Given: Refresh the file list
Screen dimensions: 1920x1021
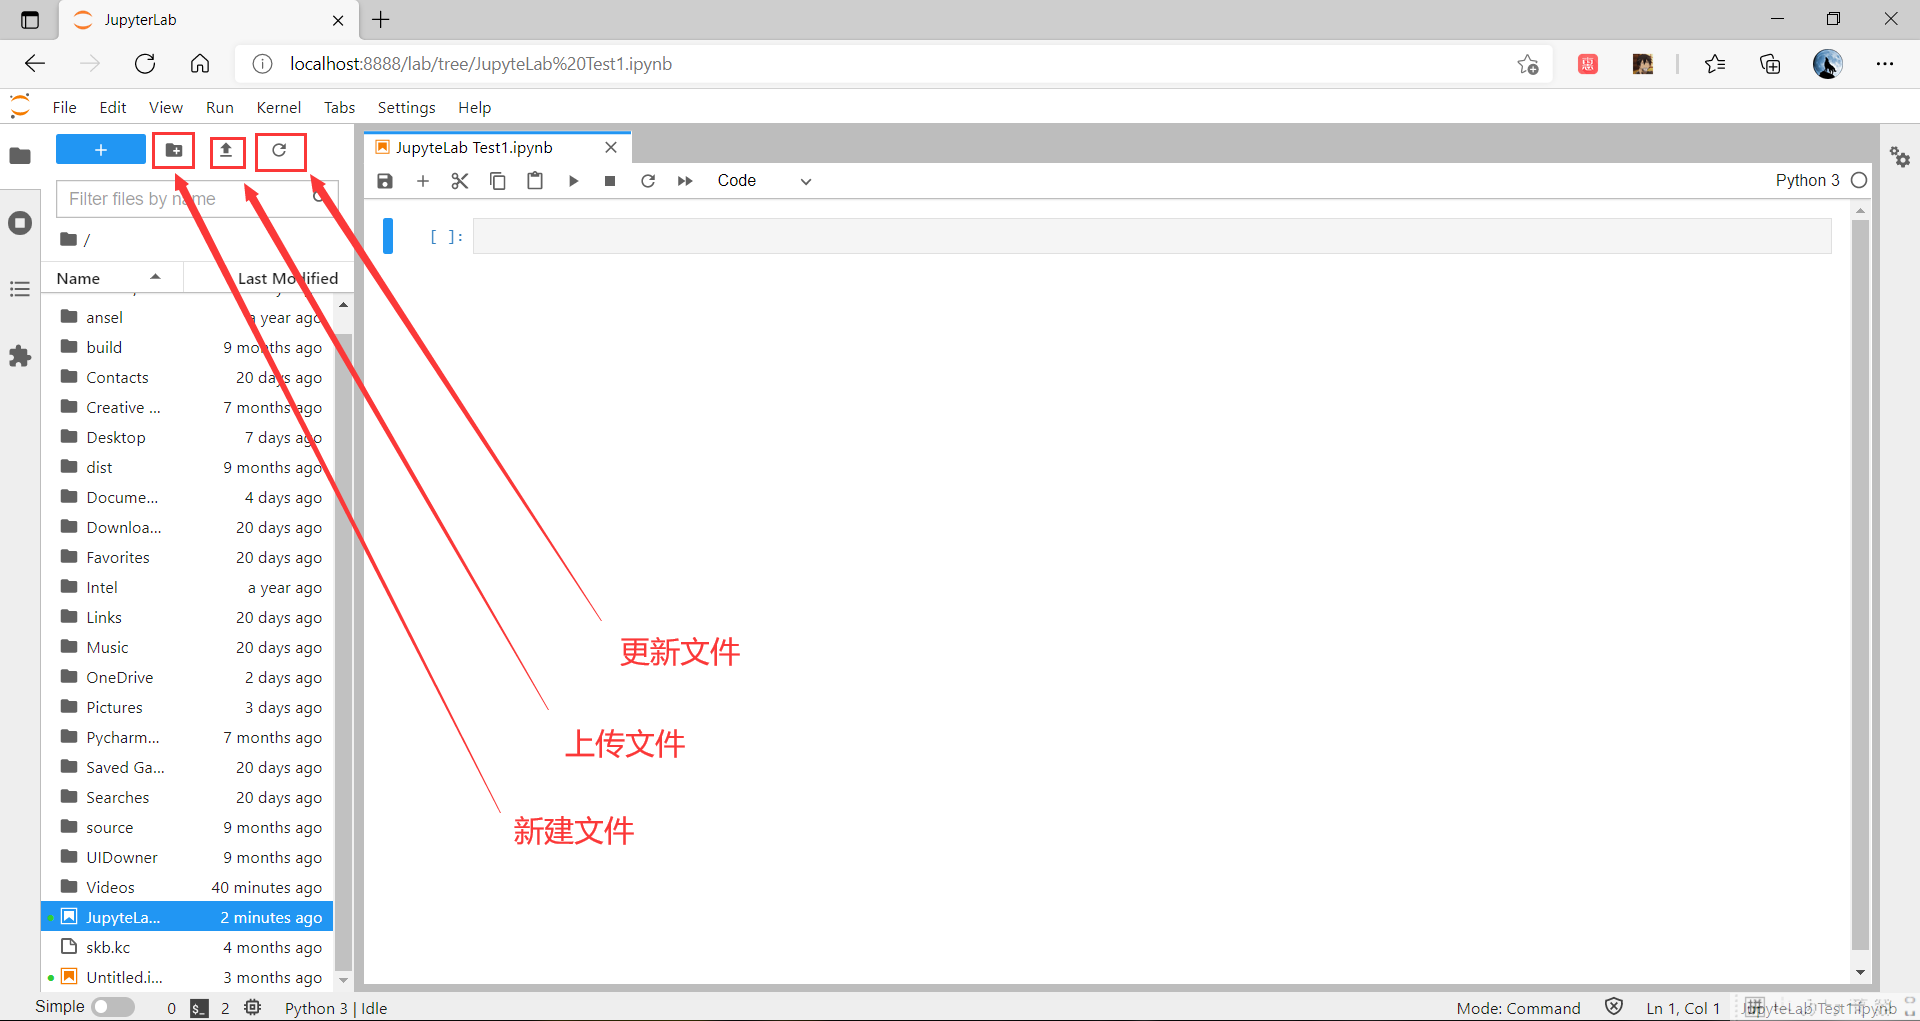Looking at the screenshot, I should [x=280, y=151].
